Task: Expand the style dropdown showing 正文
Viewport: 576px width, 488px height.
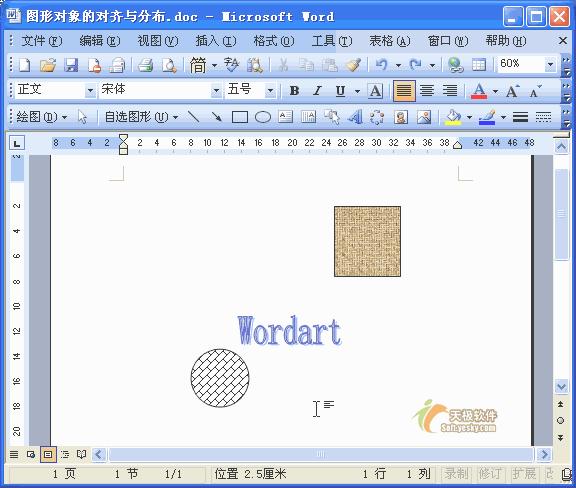Action: pos(90,90)
